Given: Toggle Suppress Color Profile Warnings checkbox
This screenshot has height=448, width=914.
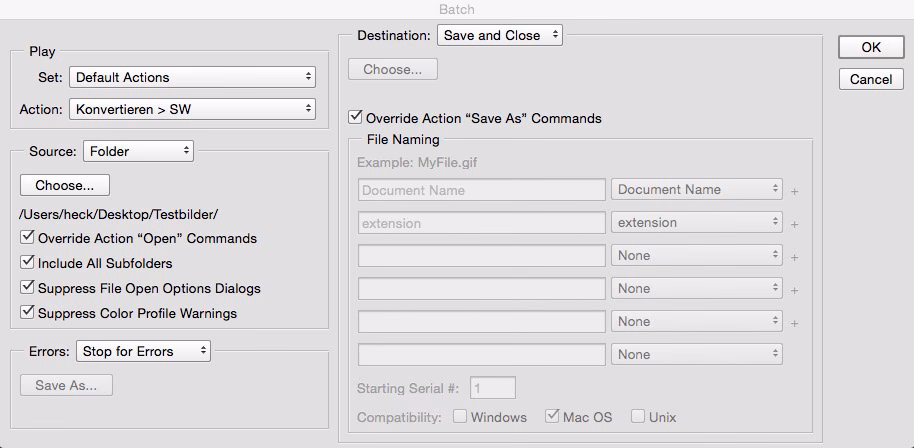Looking at the screenshot, I should point(27,314).
